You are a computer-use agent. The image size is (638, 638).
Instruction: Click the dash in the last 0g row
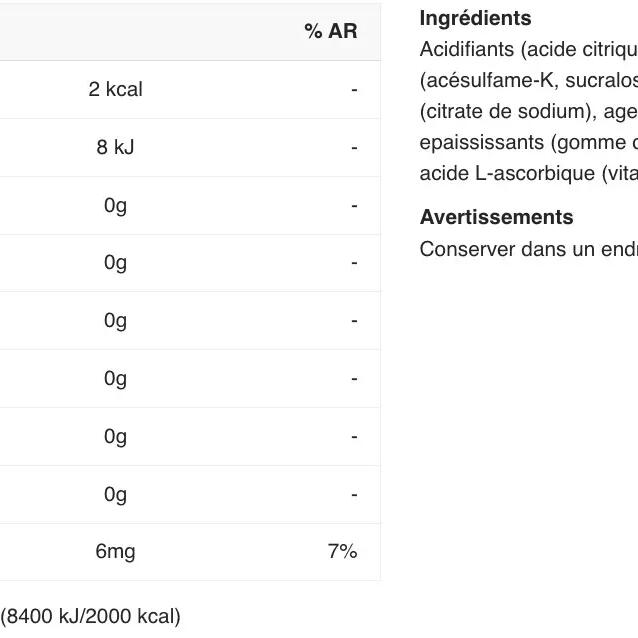point(354,494)
